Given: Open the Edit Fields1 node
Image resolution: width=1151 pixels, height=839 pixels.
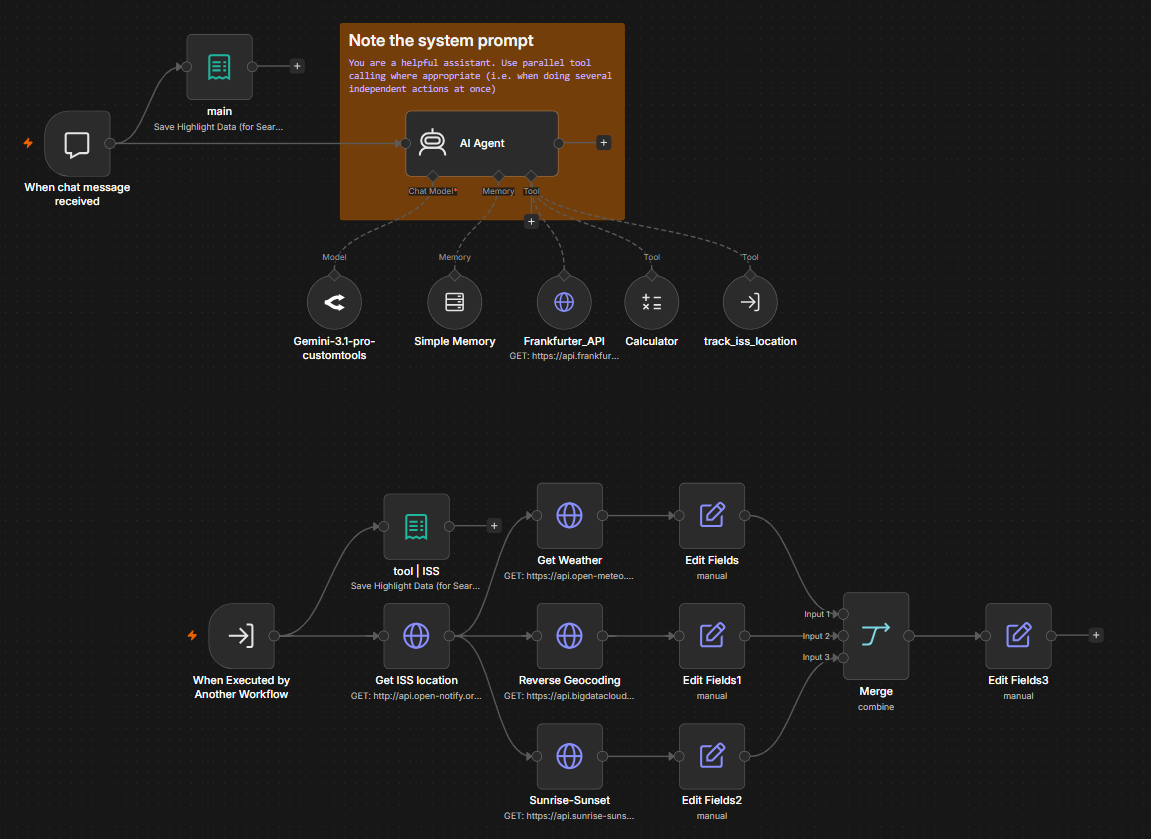Looking at the screenshot, I should pos(712,636).
